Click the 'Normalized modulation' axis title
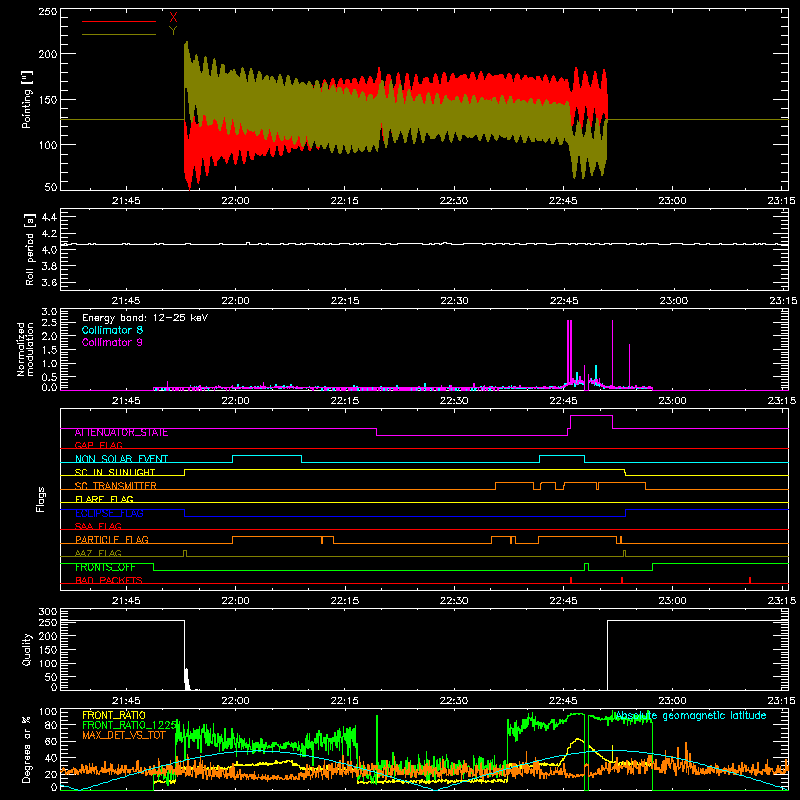This screenshot has width=800, height=800. click(x=25, y=349)
